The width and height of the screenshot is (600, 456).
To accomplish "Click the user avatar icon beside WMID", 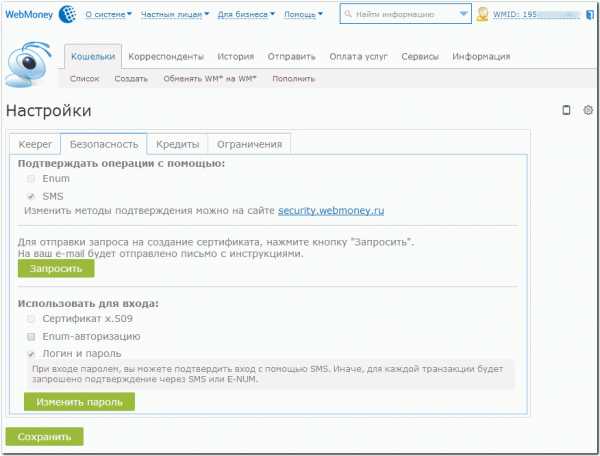I will point(482,15).
